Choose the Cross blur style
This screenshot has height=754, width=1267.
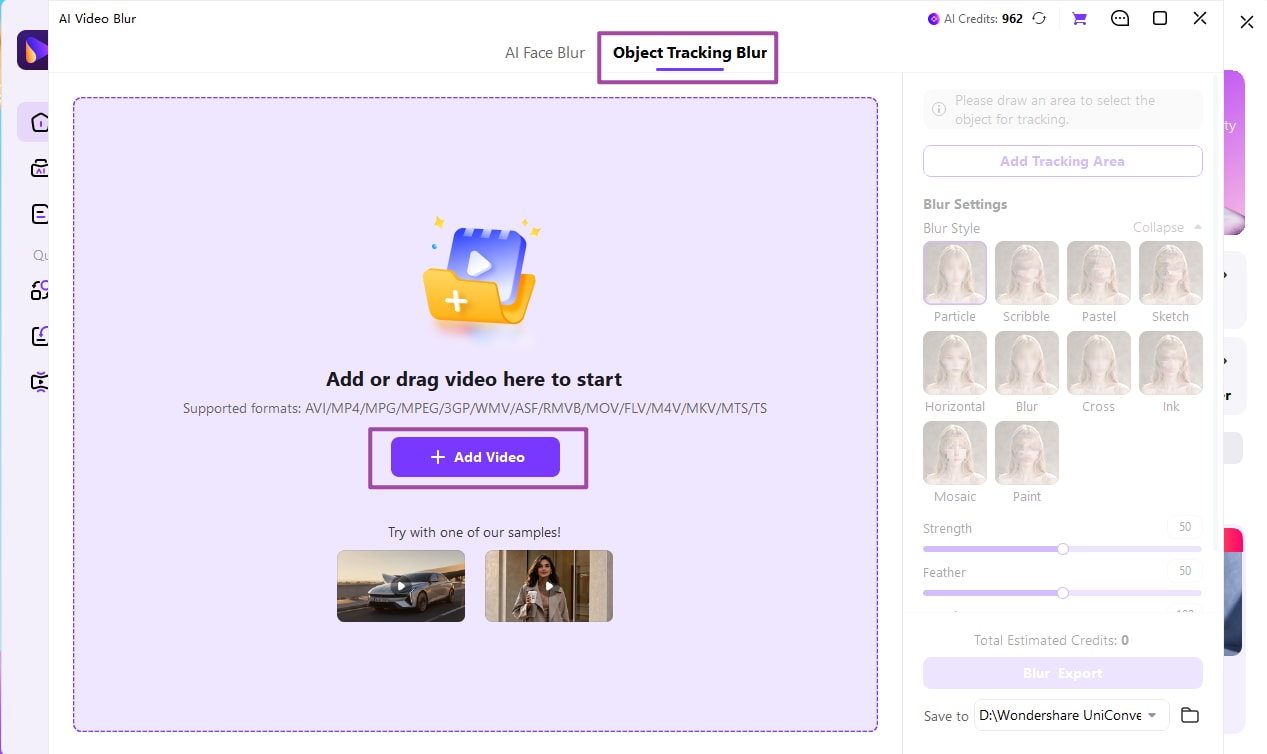(x=1099, y=363)
